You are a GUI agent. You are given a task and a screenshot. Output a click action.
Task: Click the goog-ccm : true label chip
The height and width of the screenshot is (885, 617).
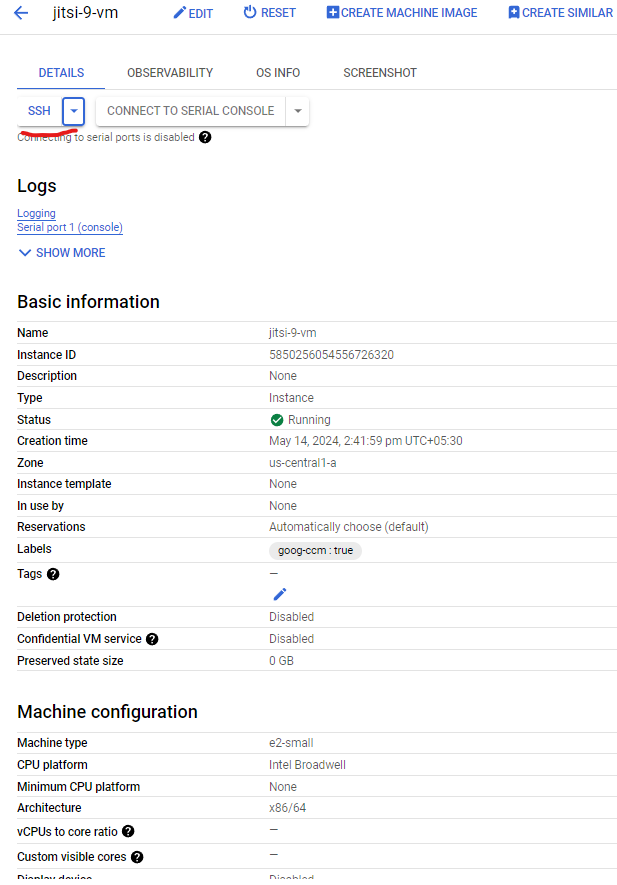pyautogui.click(x=316, y=550)
